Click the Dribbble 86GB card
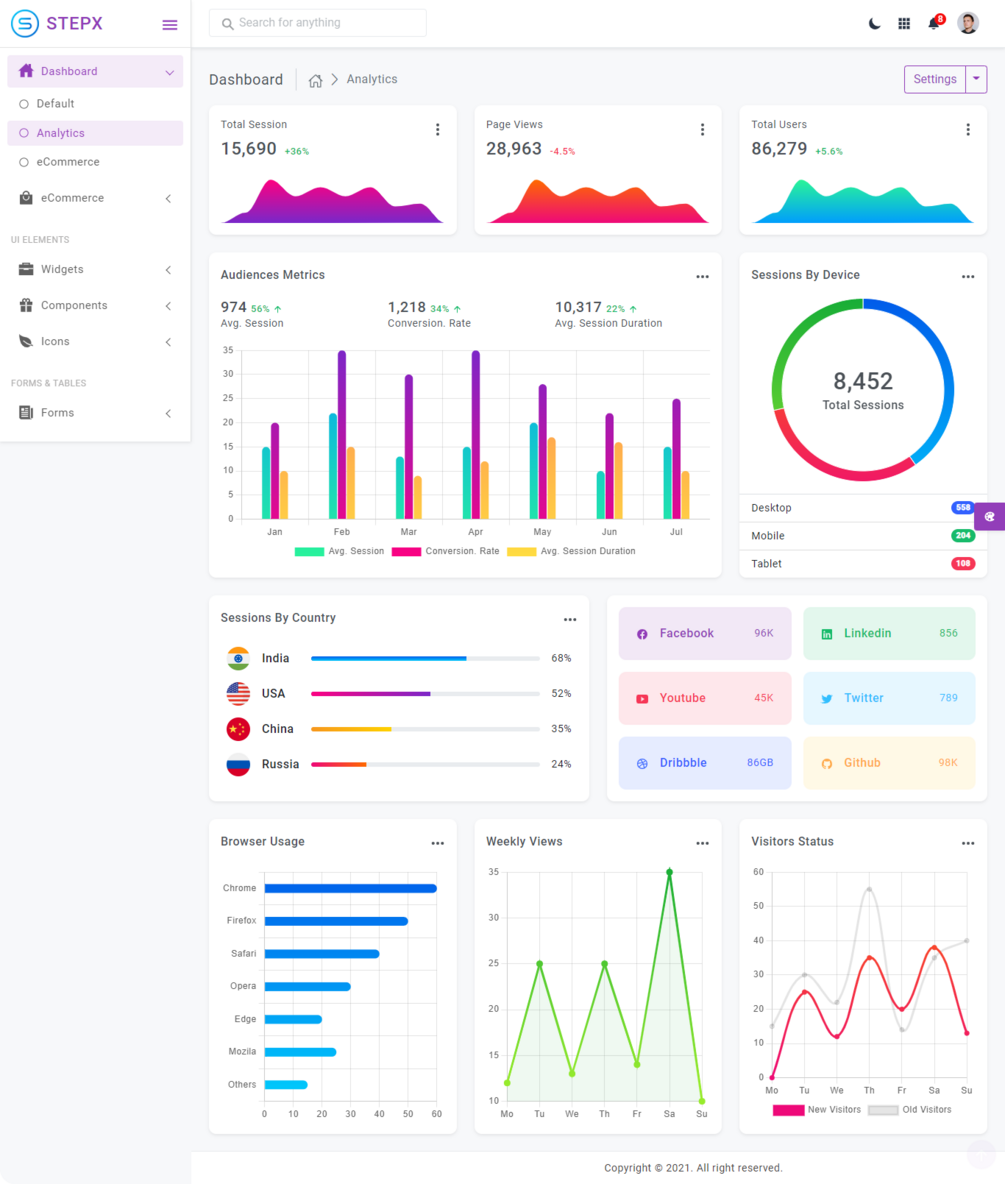 pyautogui.click(x=705, y=763)
